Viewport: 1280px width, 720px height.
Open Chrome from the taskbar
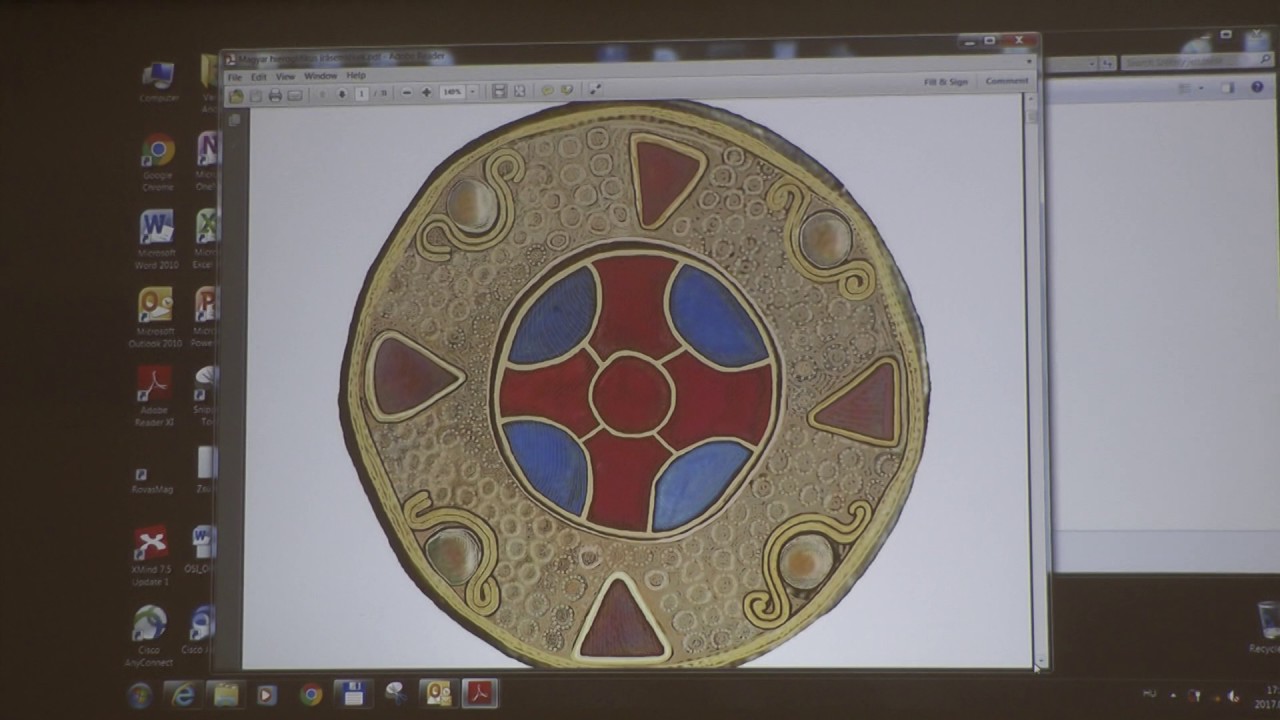click(x=311, y=695)
